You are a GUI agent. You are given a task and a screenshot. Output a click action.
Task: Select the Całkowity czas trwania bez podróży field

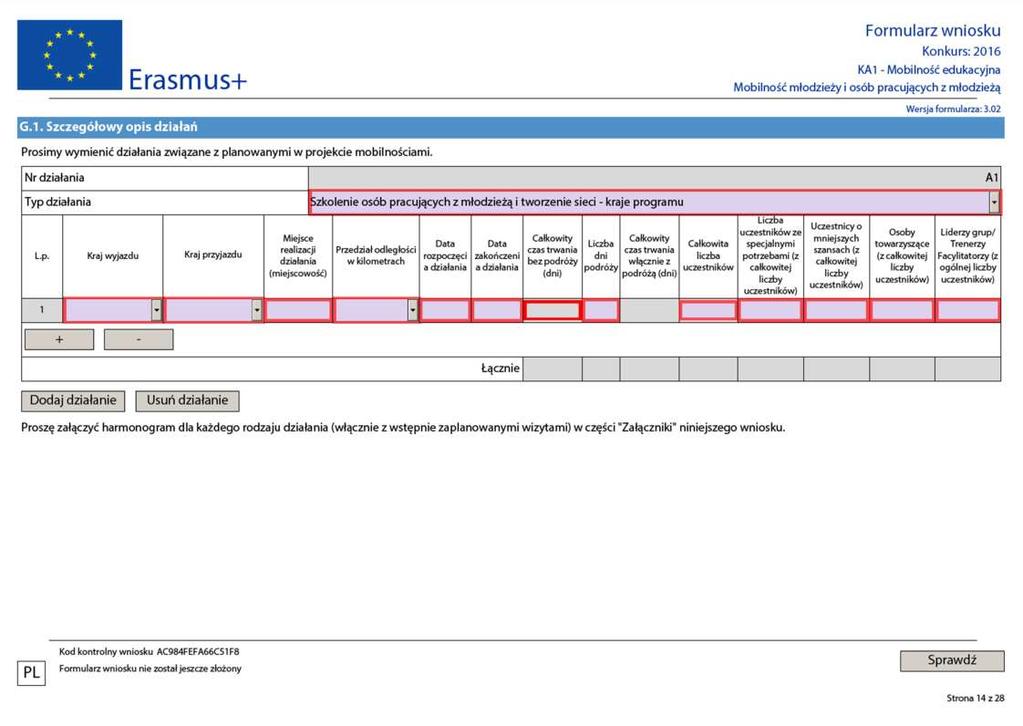click(552, 310)
